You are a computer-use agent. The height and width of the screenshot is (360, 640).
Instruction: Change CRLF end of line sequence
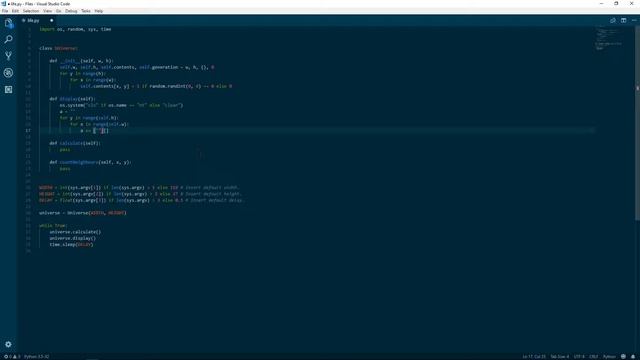[593, 357]
